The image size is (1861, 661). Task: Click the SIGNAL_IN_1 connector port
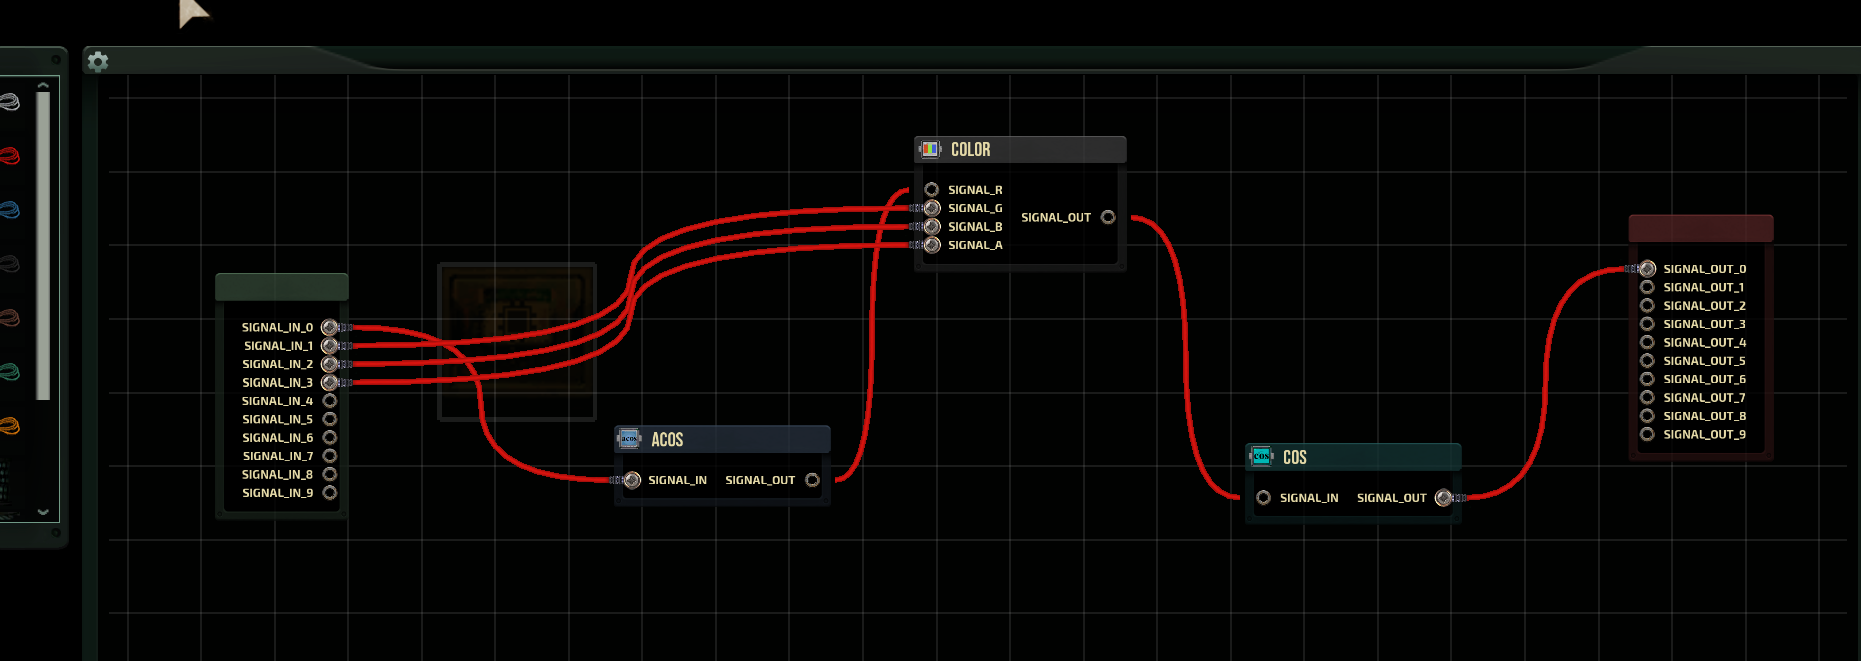tap(329, 346)
